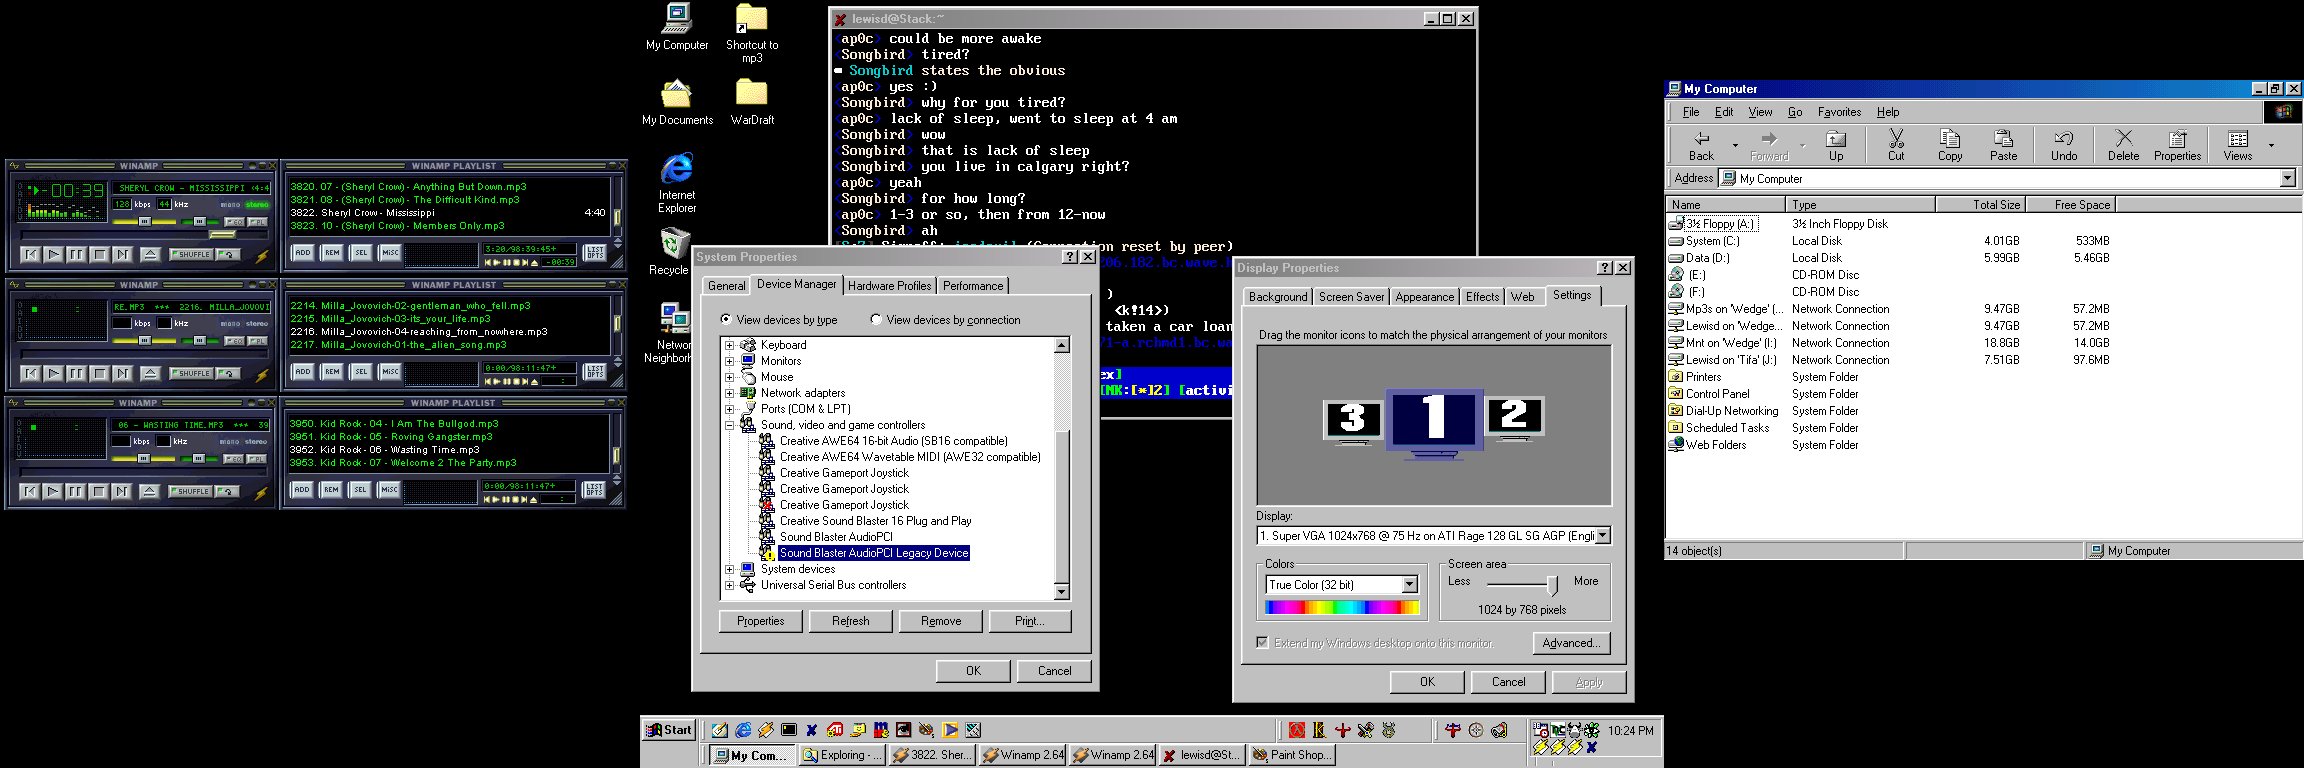The height and width of the screenshot is (768, 2304).
Task: Expand the Network adapters node
Action: pos(729,393)
